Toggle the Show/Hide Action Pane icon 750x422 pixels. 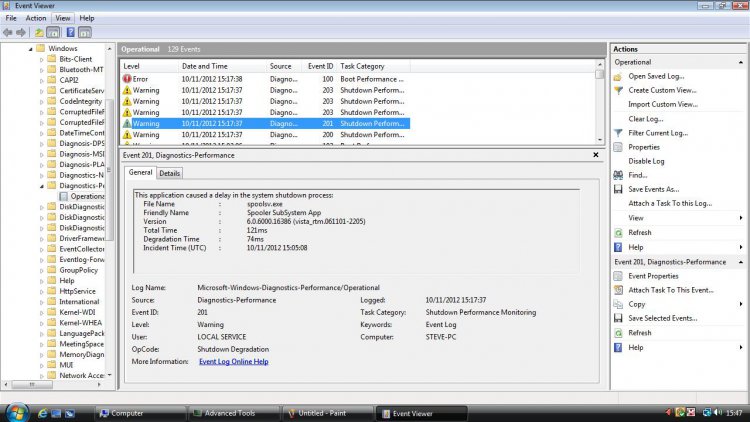click(x=85, y=33)
